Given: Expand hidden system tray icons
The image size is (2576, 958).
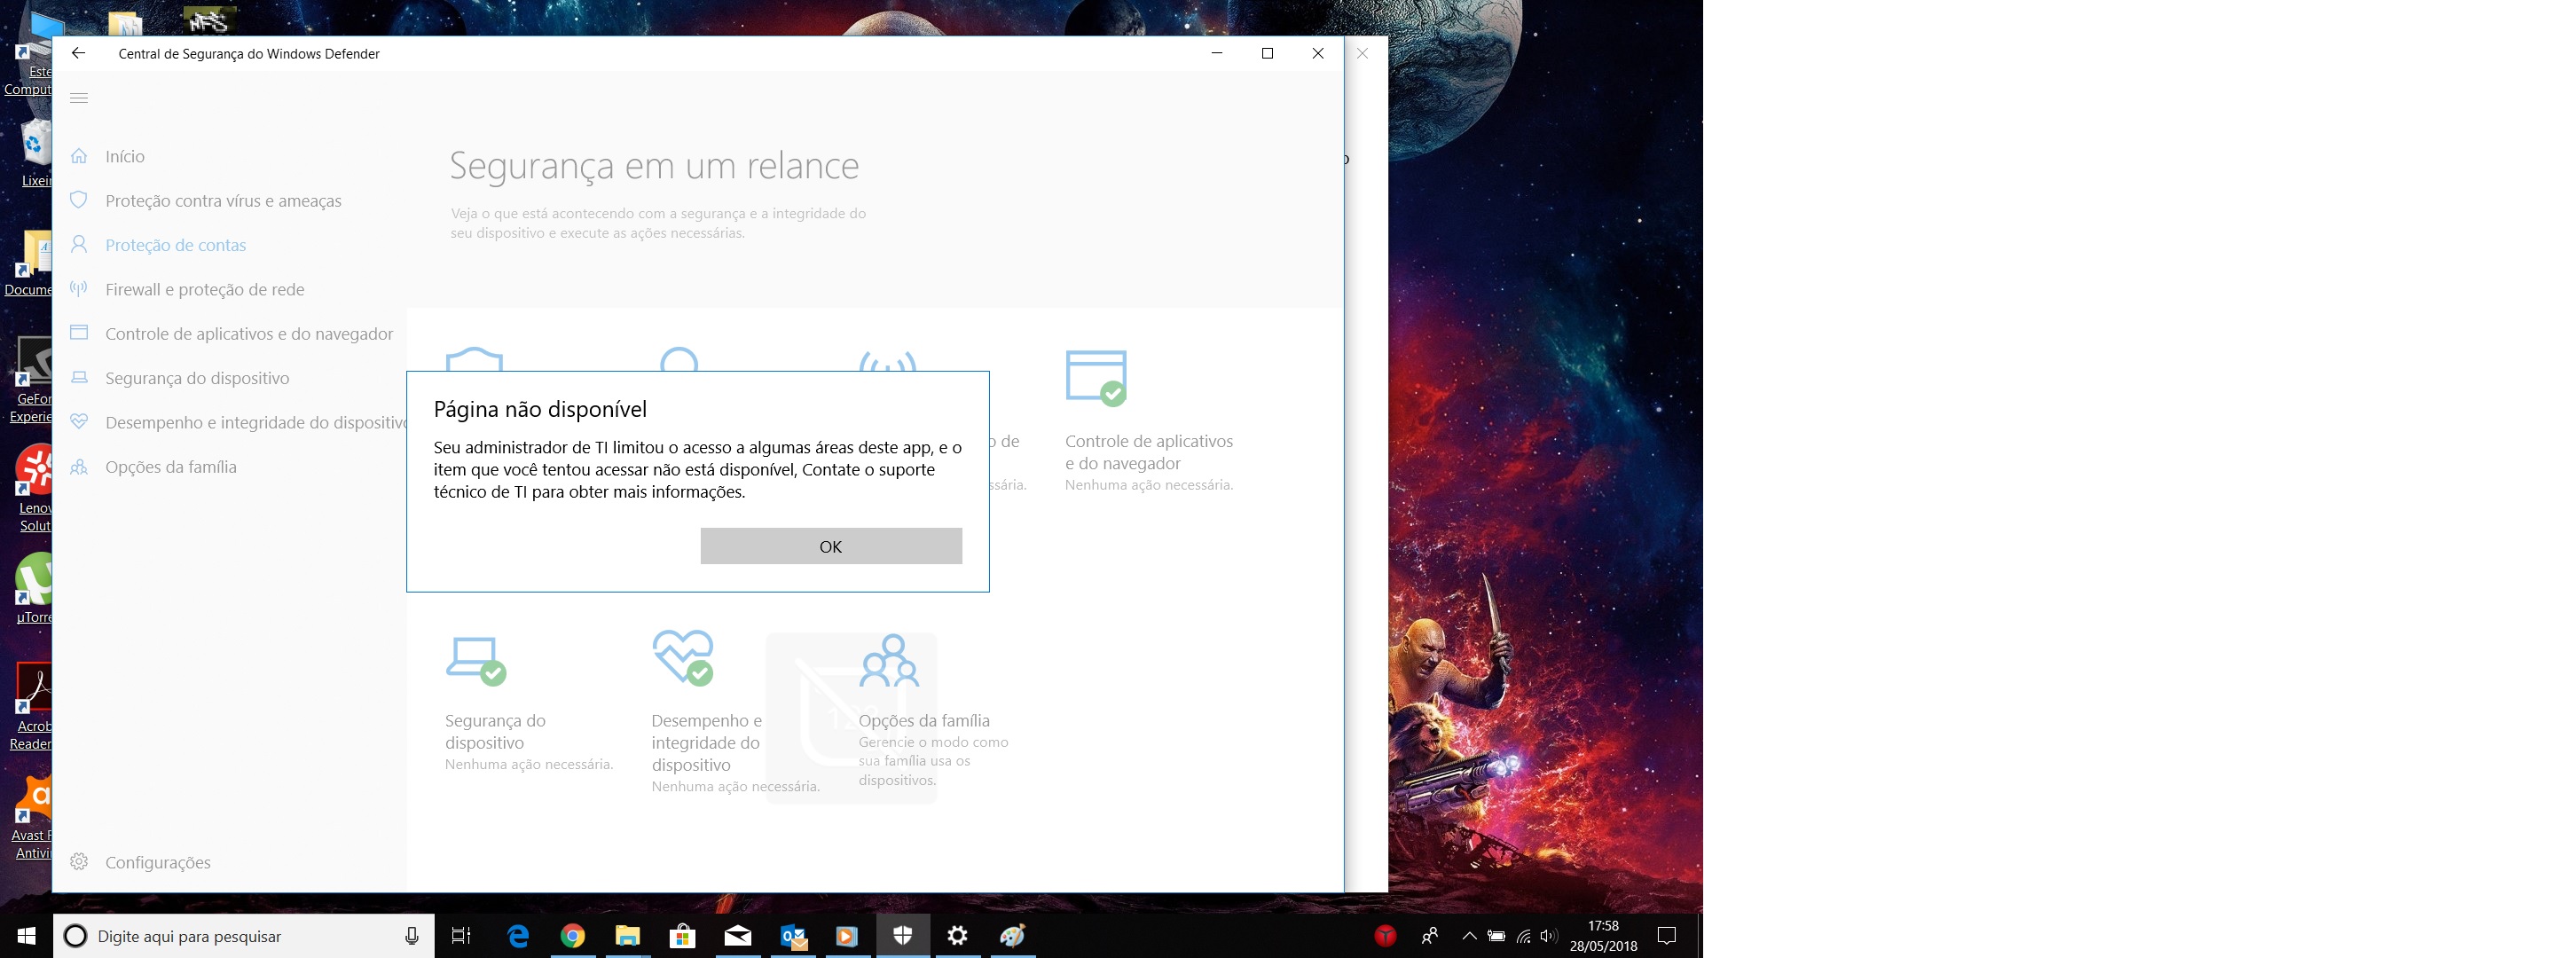Looking at the screenshot, I should click(1468, 936).
